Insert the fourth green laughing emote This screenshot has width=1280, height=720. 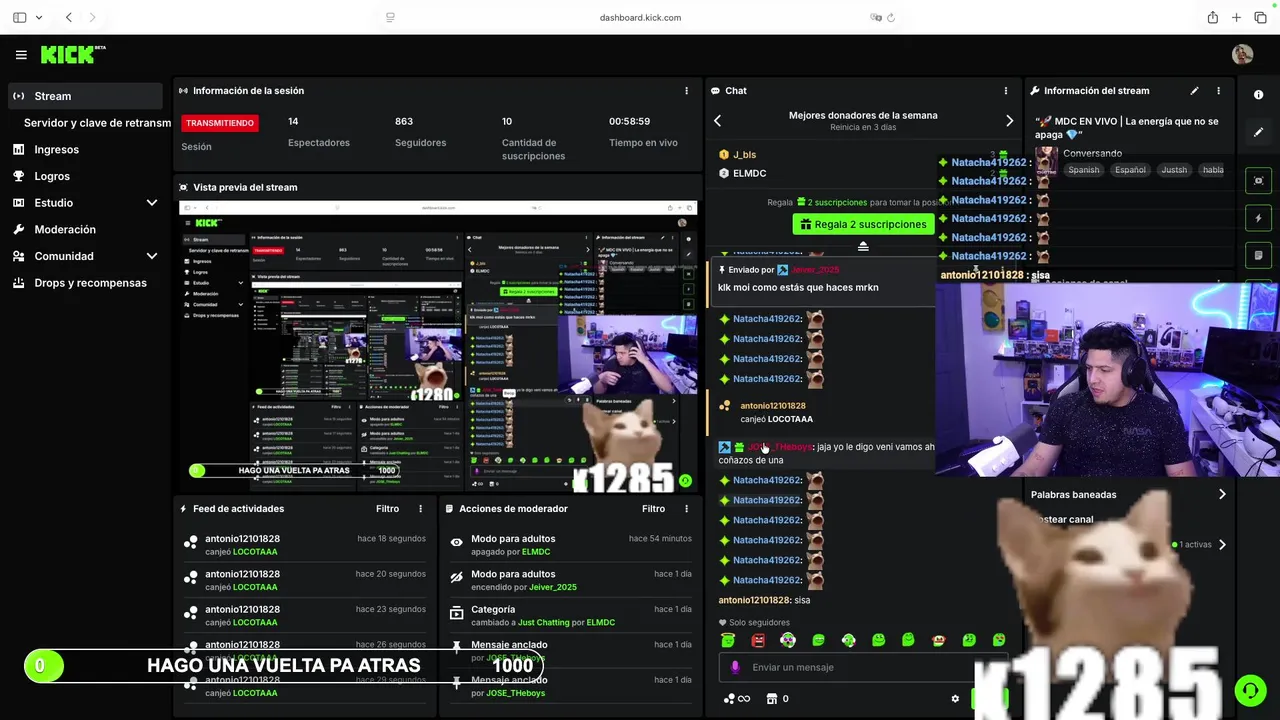click(818, 640)
